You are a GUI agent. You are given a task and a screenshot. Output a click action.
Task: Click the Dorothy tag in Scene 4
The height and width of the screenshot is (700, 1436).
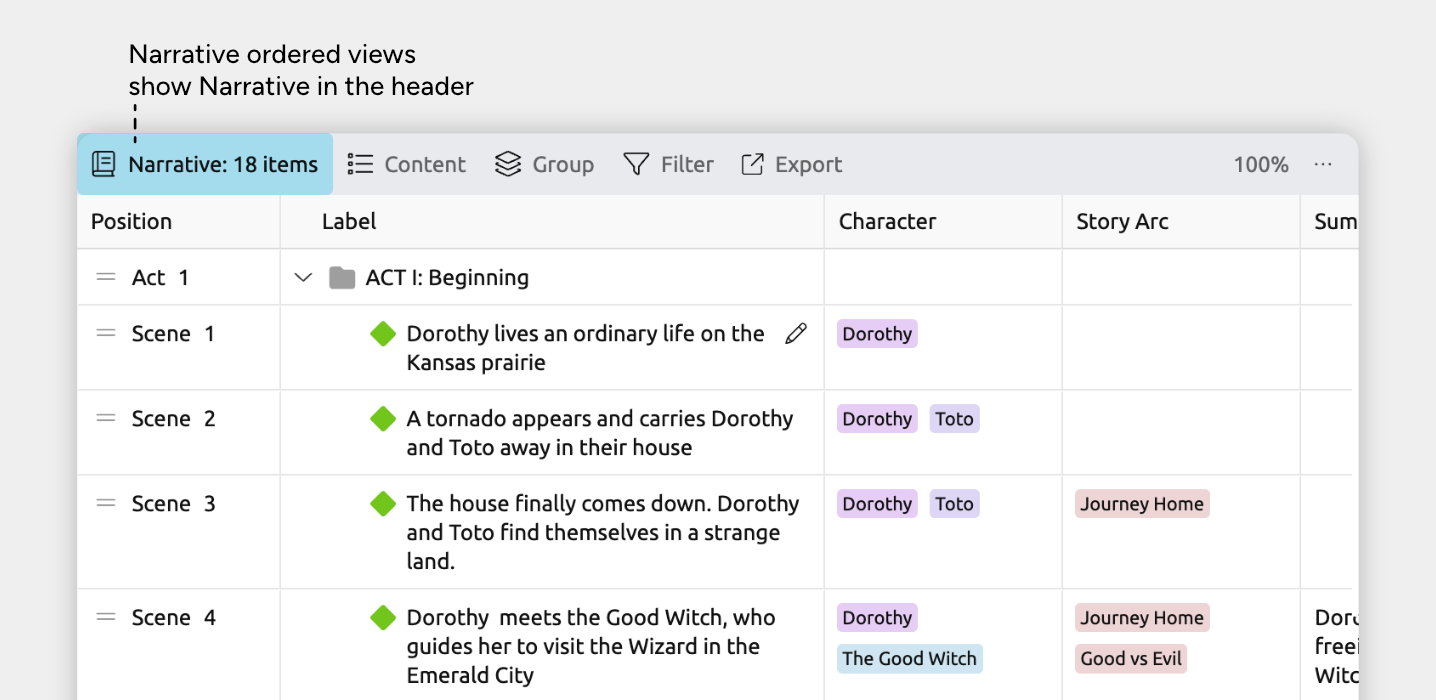(x=877, y=618)
